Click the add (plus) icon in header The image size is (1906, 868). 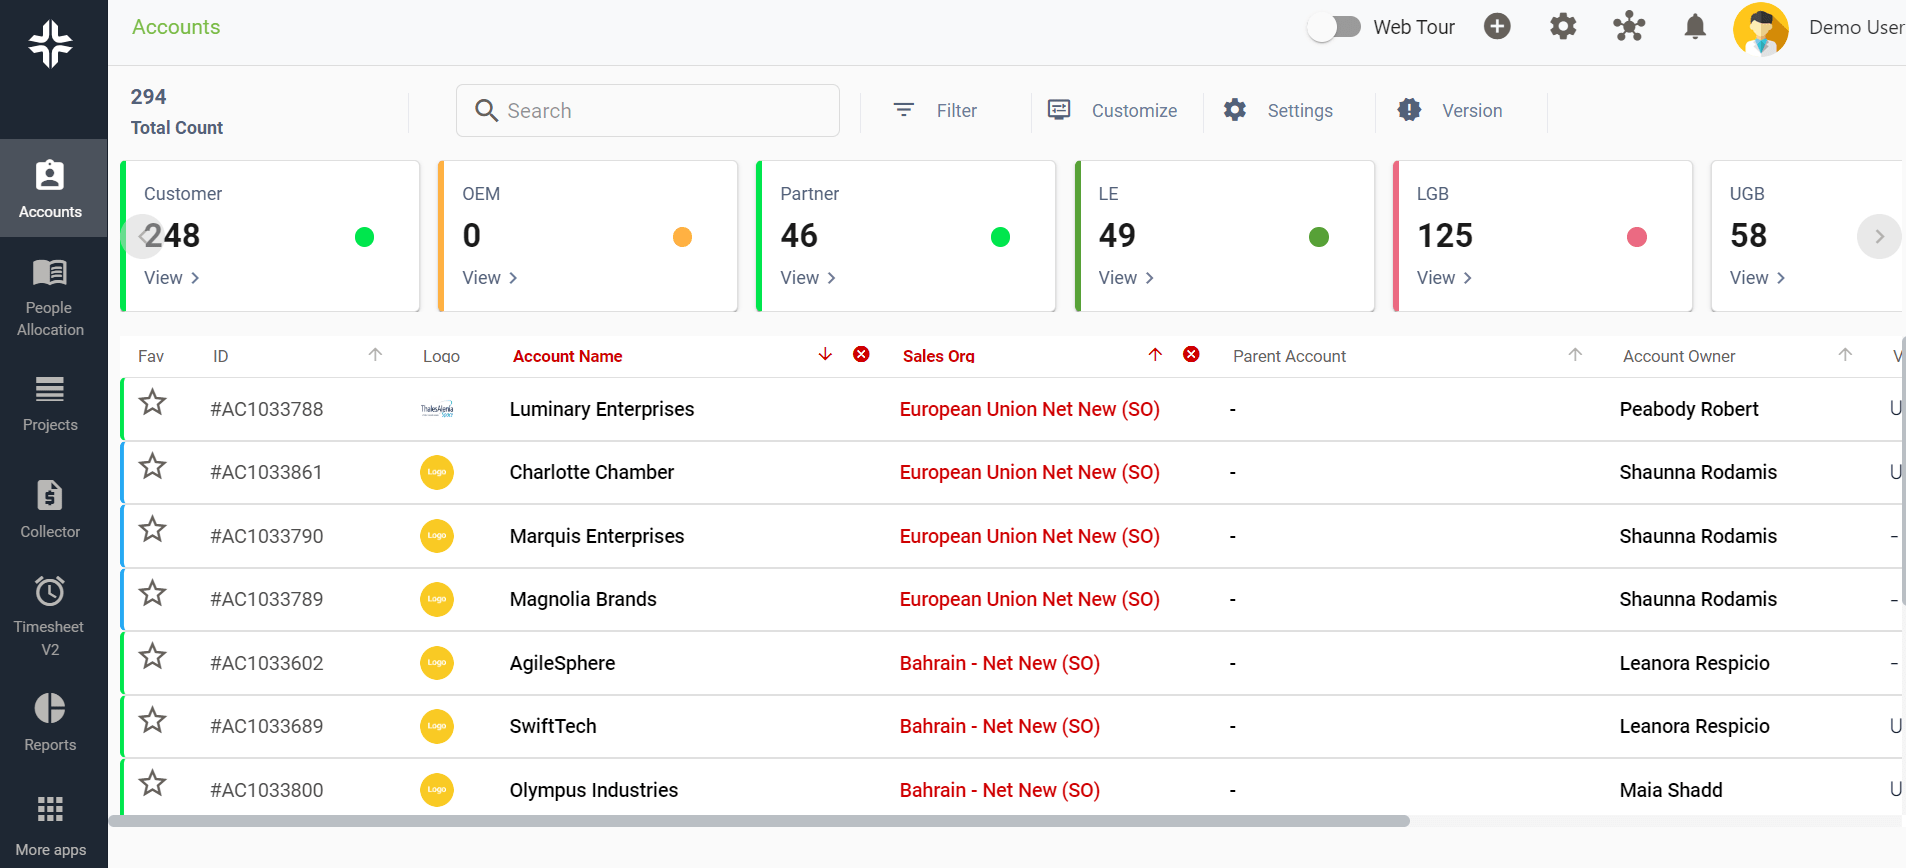click(1497, 27)
